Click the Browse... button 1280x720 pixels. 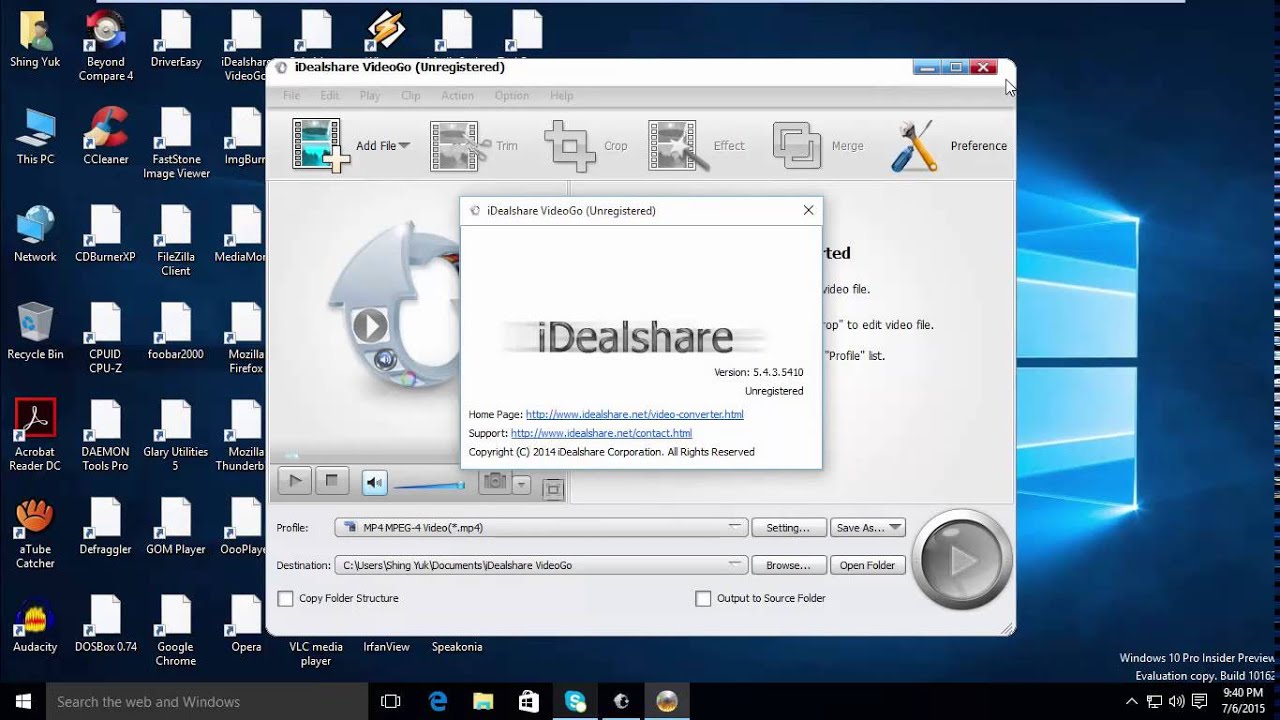tap(788, 565)
